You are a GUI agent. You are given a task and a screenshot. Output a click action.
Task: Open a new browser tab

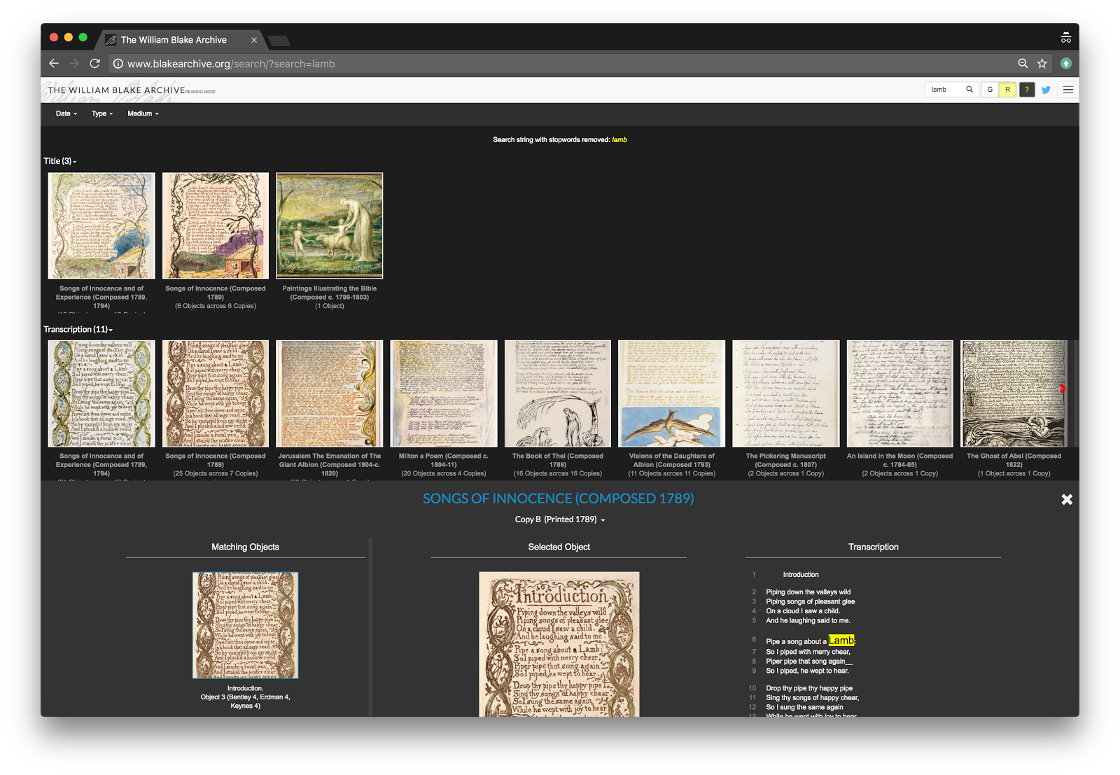(x=279, y=40)
